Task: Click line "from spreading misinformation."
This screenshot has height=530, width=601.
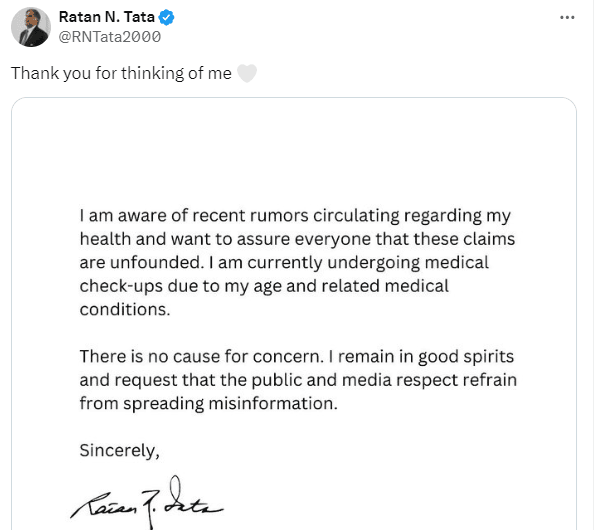Action: click(x=209, y=403)
